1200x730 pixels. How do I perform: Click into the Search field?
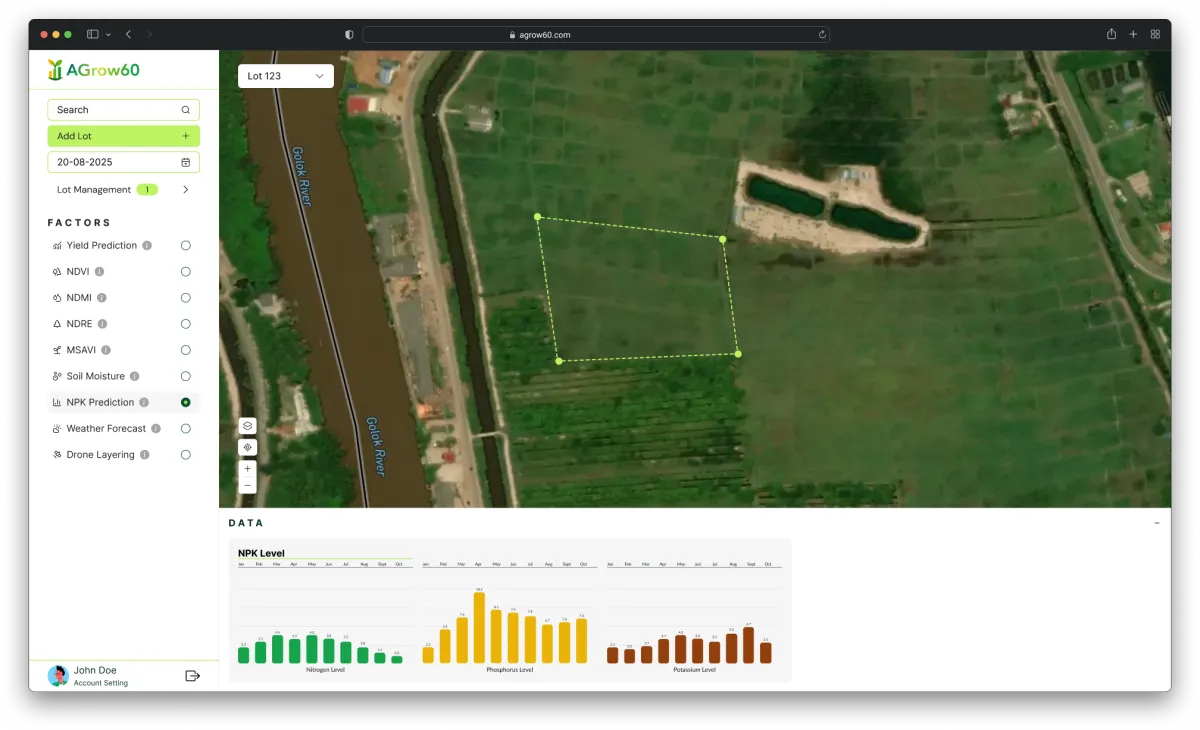[123, 110]
